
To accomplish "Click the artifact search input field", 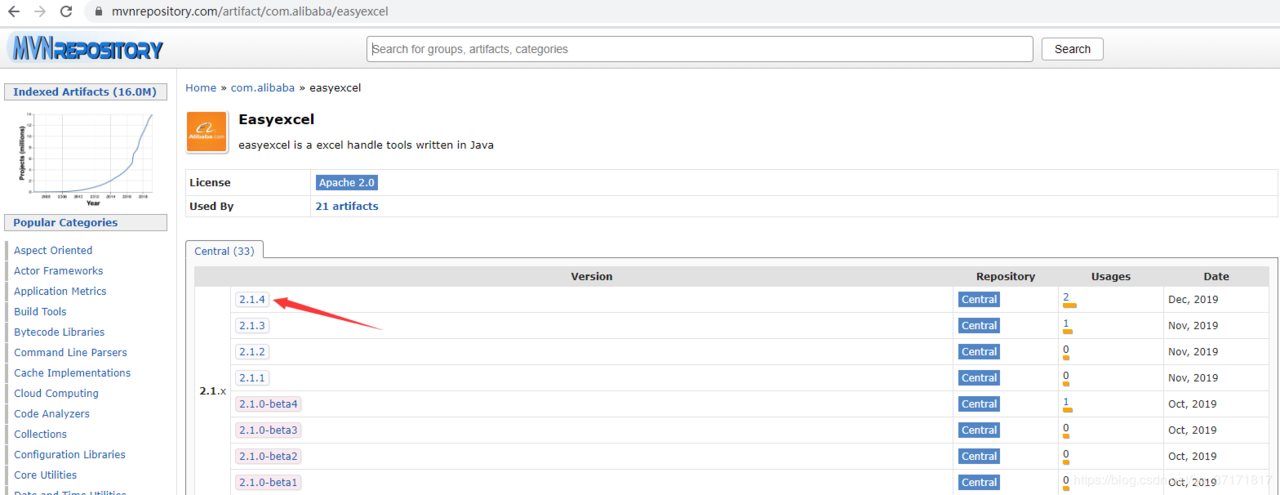I will [x=700, y=49].
